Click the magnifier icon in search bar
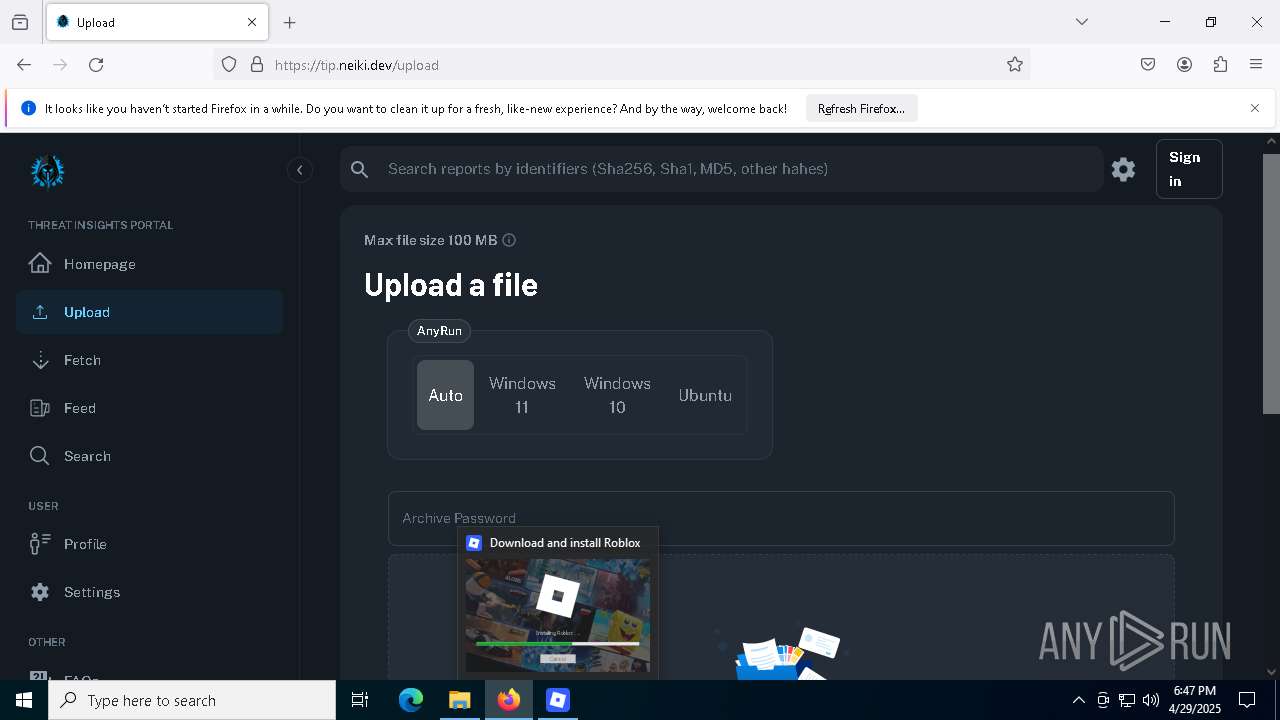 point(360,169)
